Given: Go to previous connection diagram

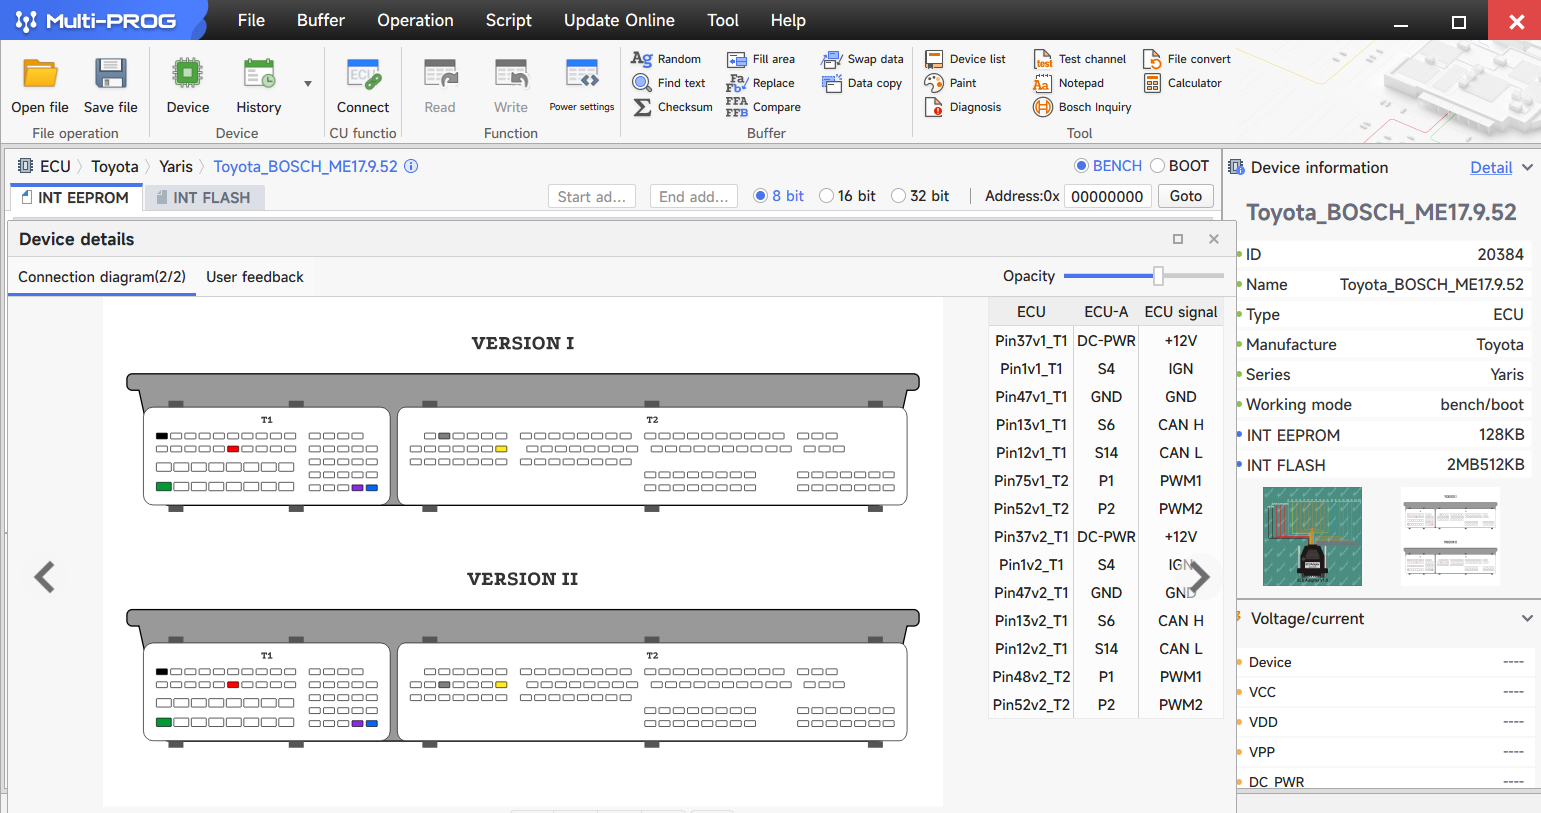Looking at the screenshot, I should pos(44,577).
